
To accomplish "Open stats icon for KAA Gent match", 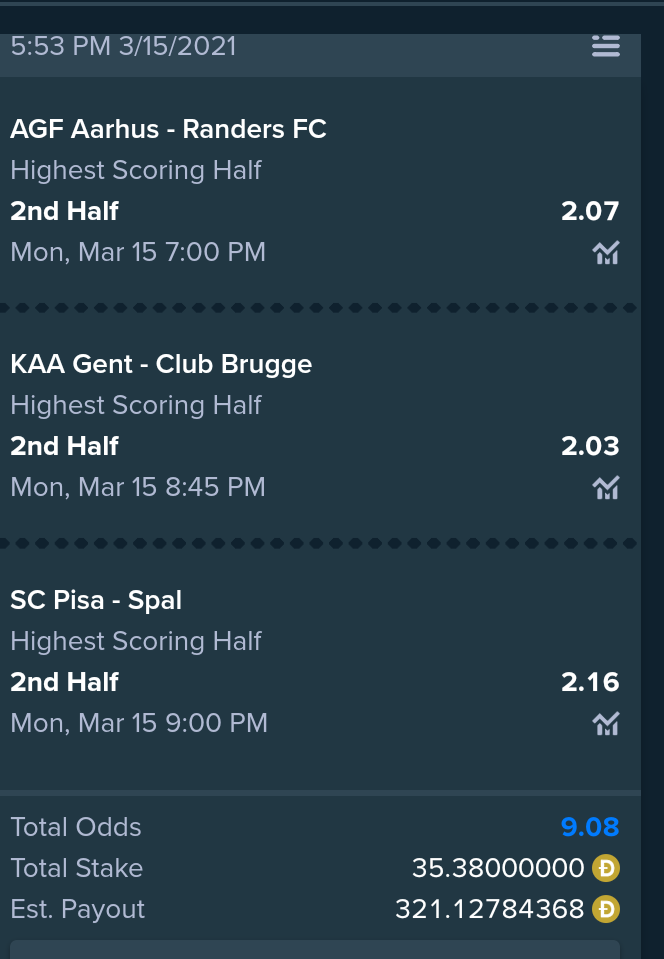I will pyautogui.click(x=606, y=487).
